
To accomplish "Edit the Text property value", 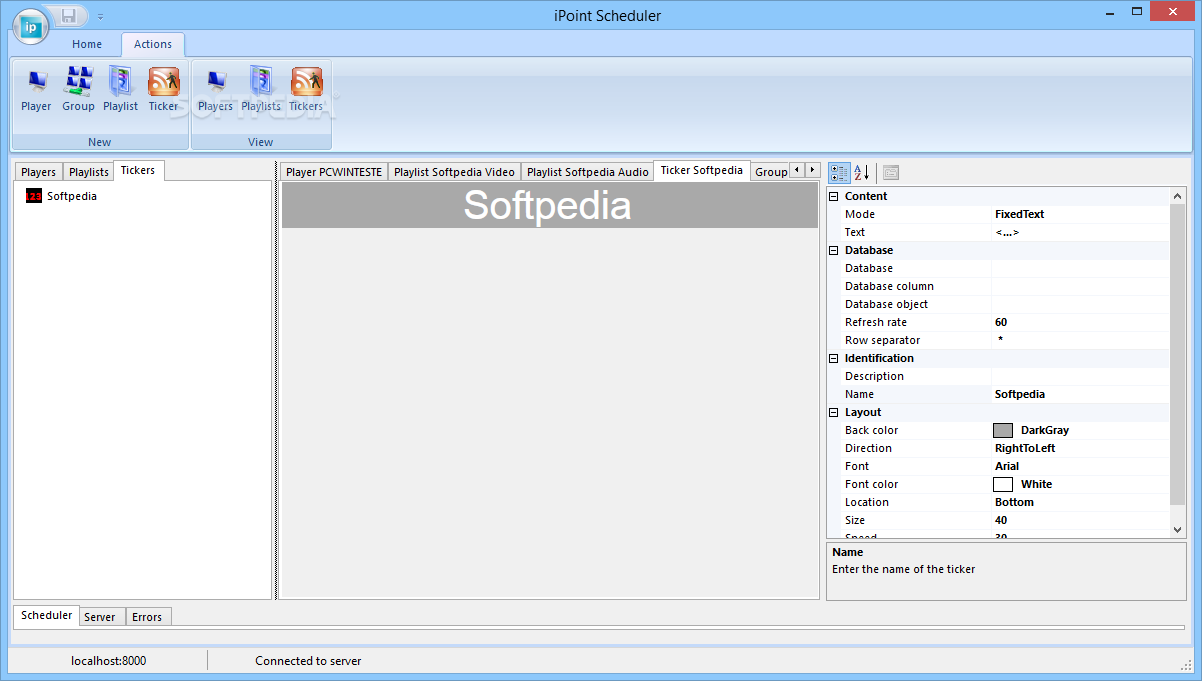I will pyautogui.click(x=1080, y=232).
